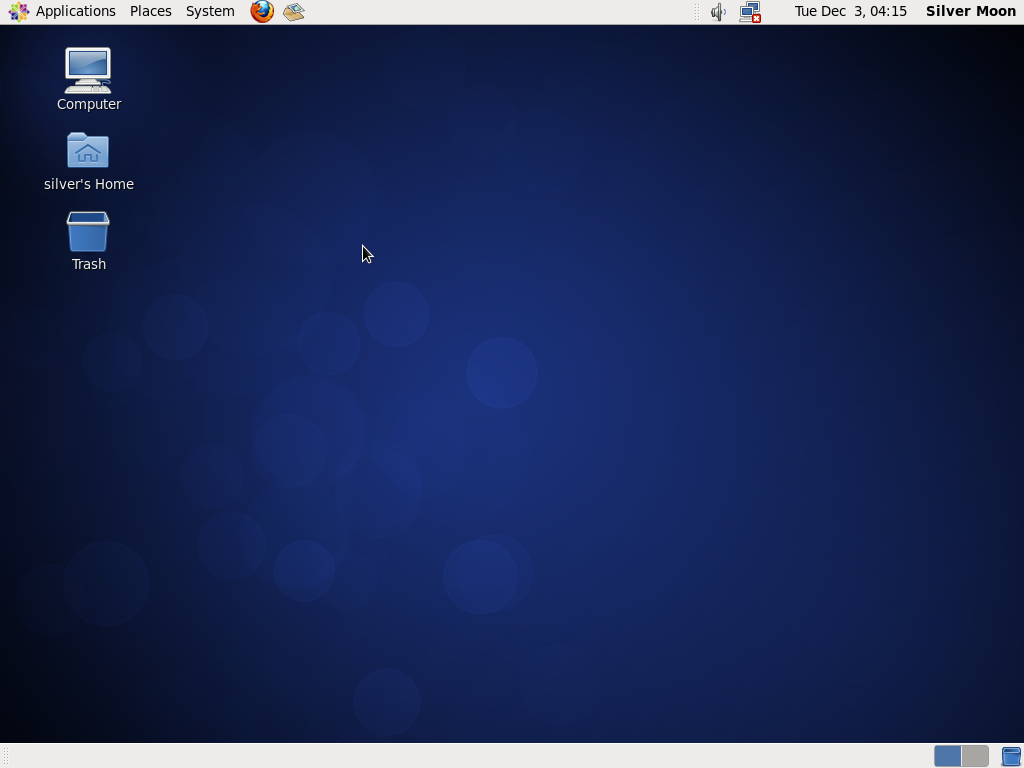Click the speaker volume control icon
Image resolution: width=1024 pixels, height=768 pixels.
(718, 12)
